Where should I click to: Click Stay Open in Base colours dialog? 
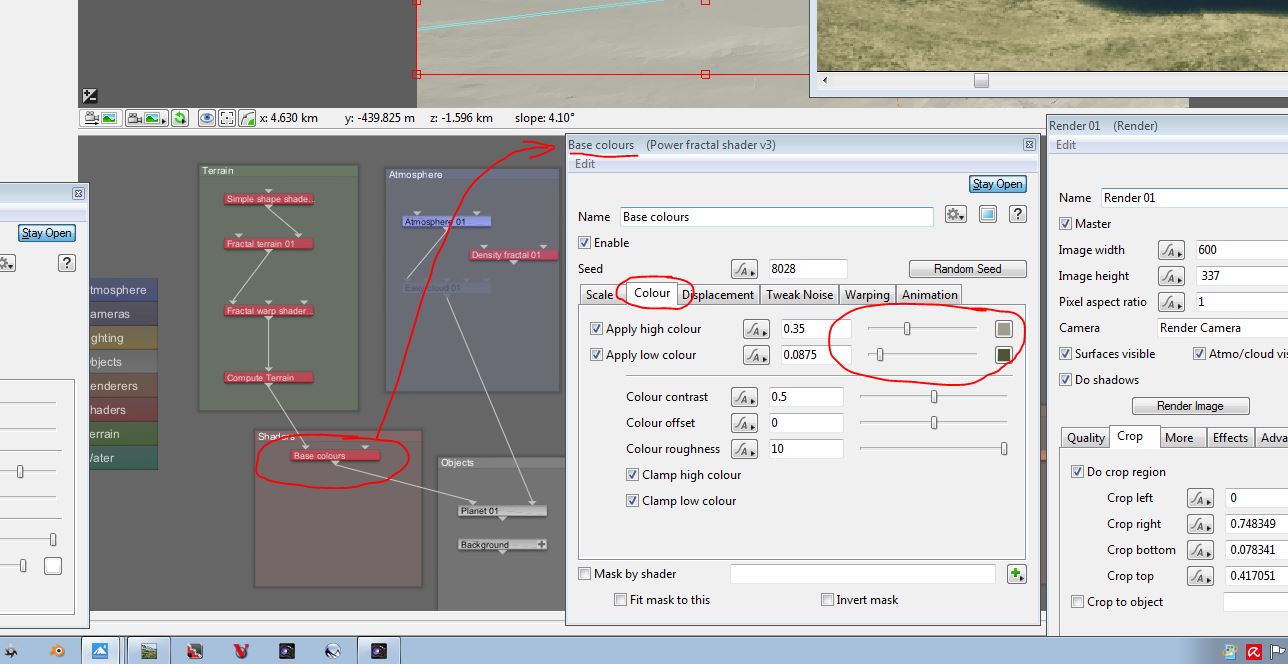997,184
